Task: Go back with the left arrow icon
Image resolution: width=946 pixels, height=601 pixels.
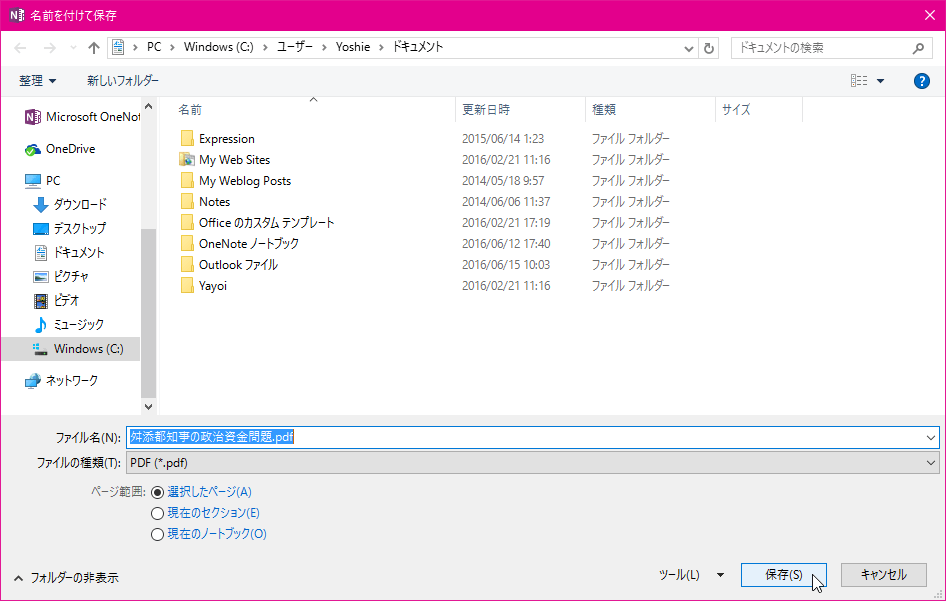Action: [x=20, y=48]
